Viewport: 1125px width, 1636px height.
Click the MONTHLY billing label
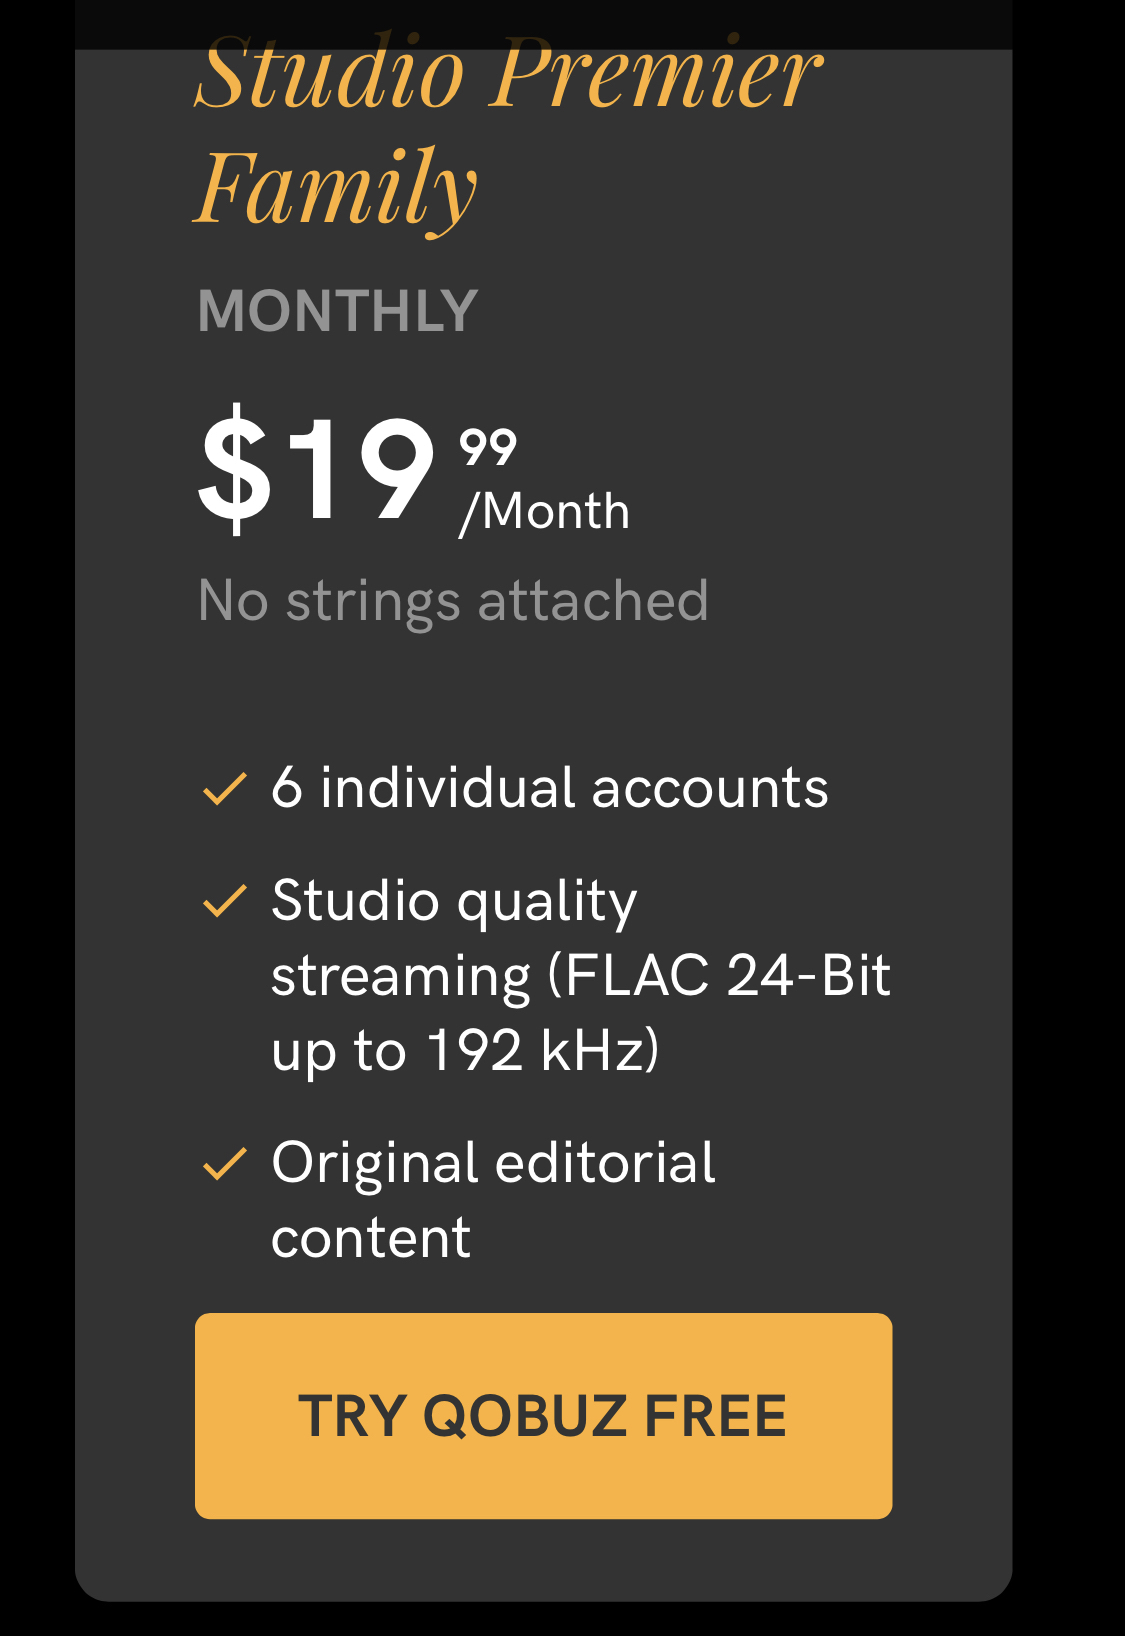point(338,311)
